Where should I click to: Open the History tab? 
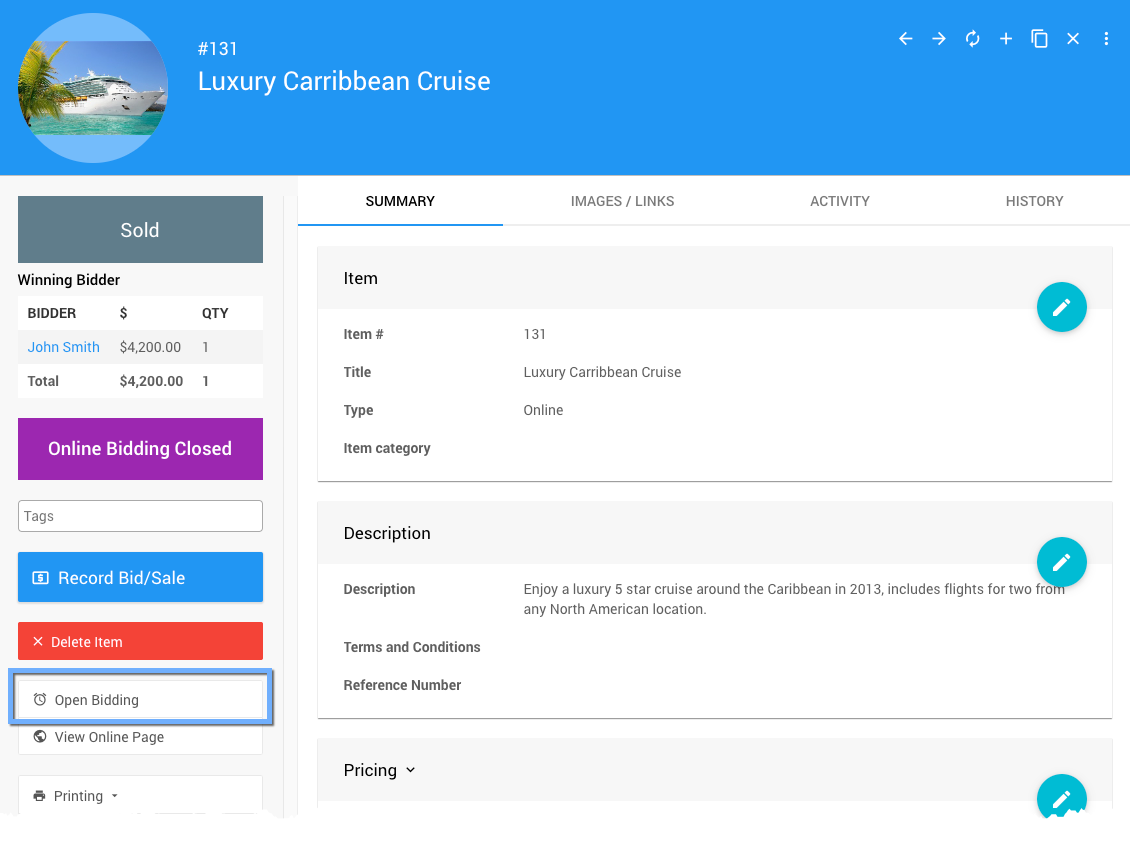point(1034,201)
